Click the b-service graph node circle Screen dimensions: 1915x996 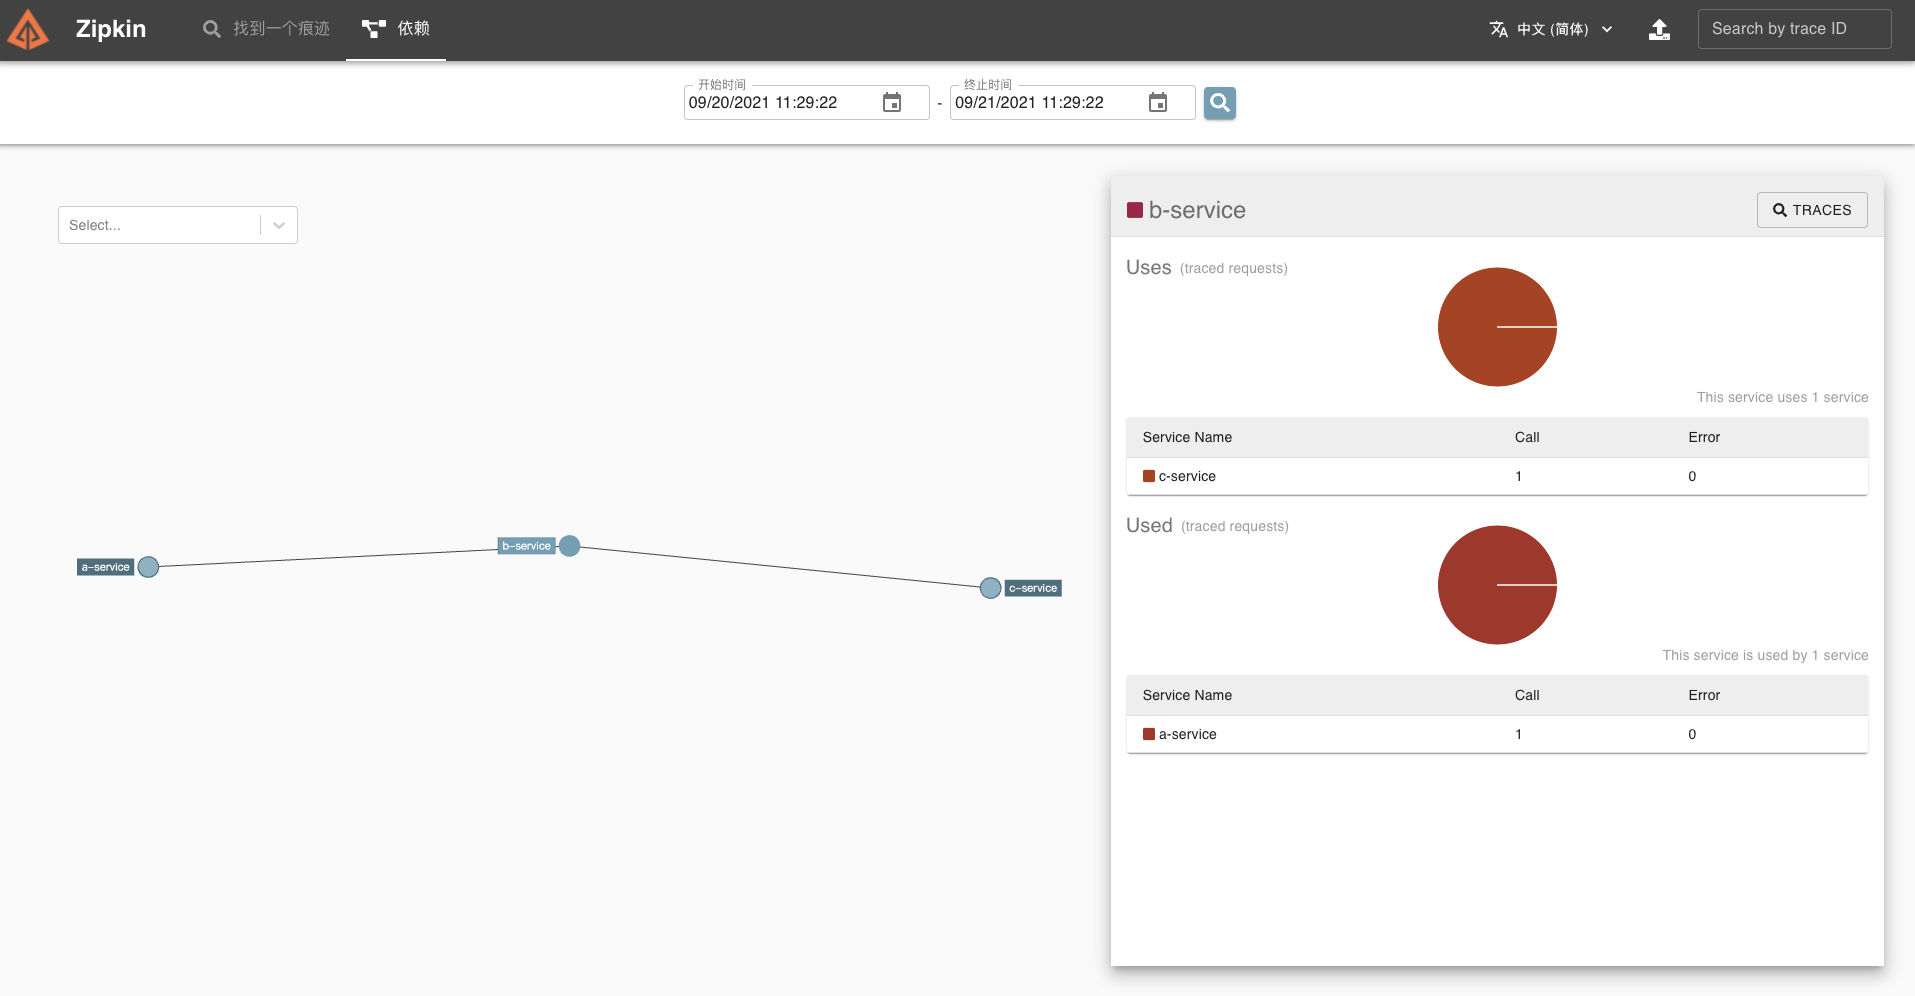(x=570, y=546)
